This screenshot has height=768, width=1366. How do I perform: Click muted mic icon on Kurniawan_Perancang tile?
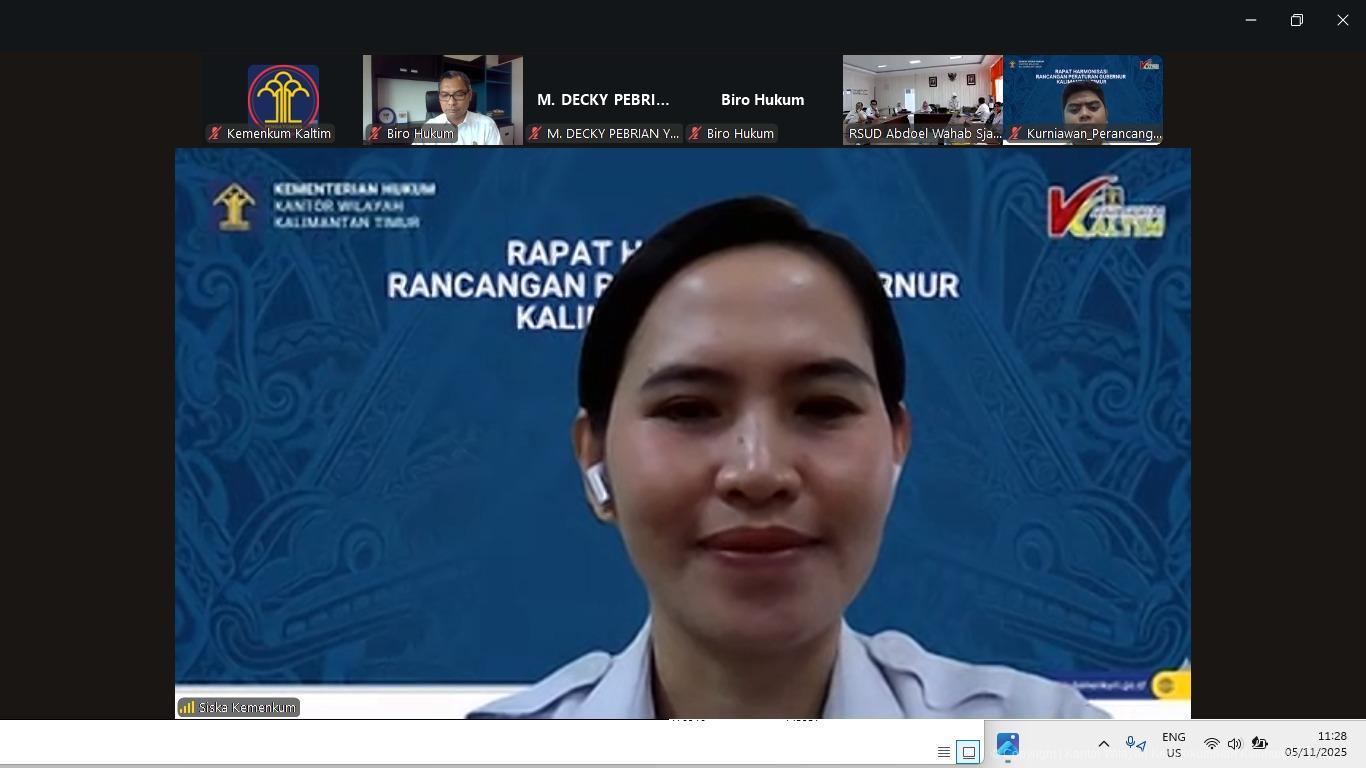click(x=1015, y=134)
